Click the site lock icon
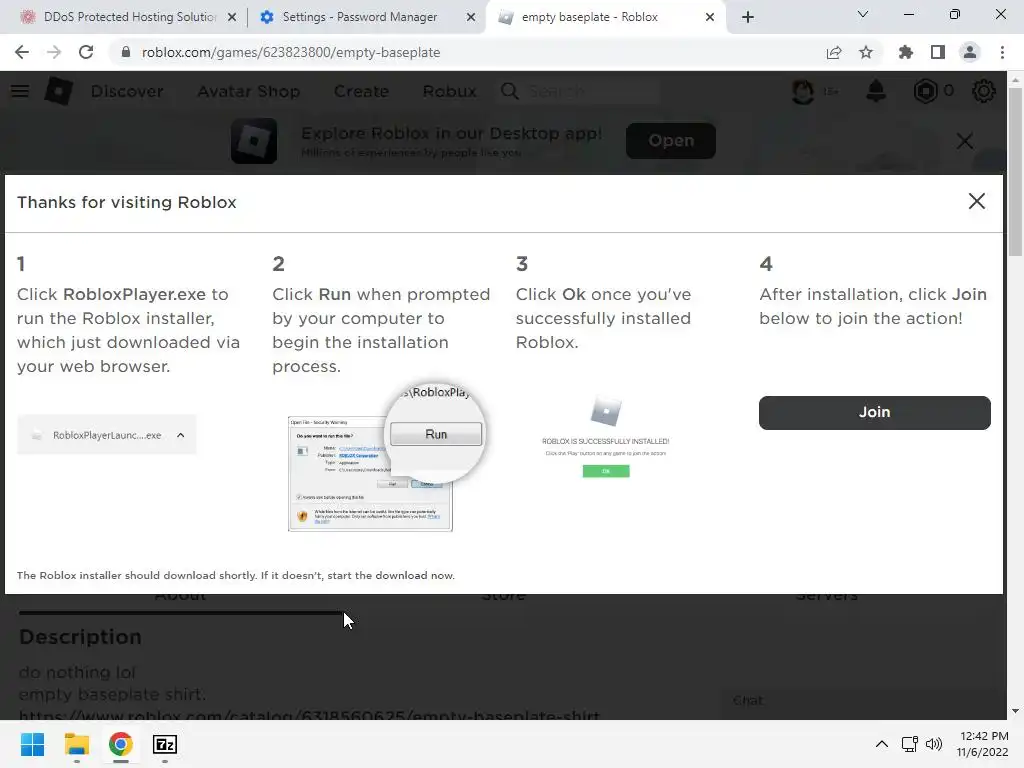Image resolution: width=1024 pixels, height=768 pixels. (x=126, y=52)
